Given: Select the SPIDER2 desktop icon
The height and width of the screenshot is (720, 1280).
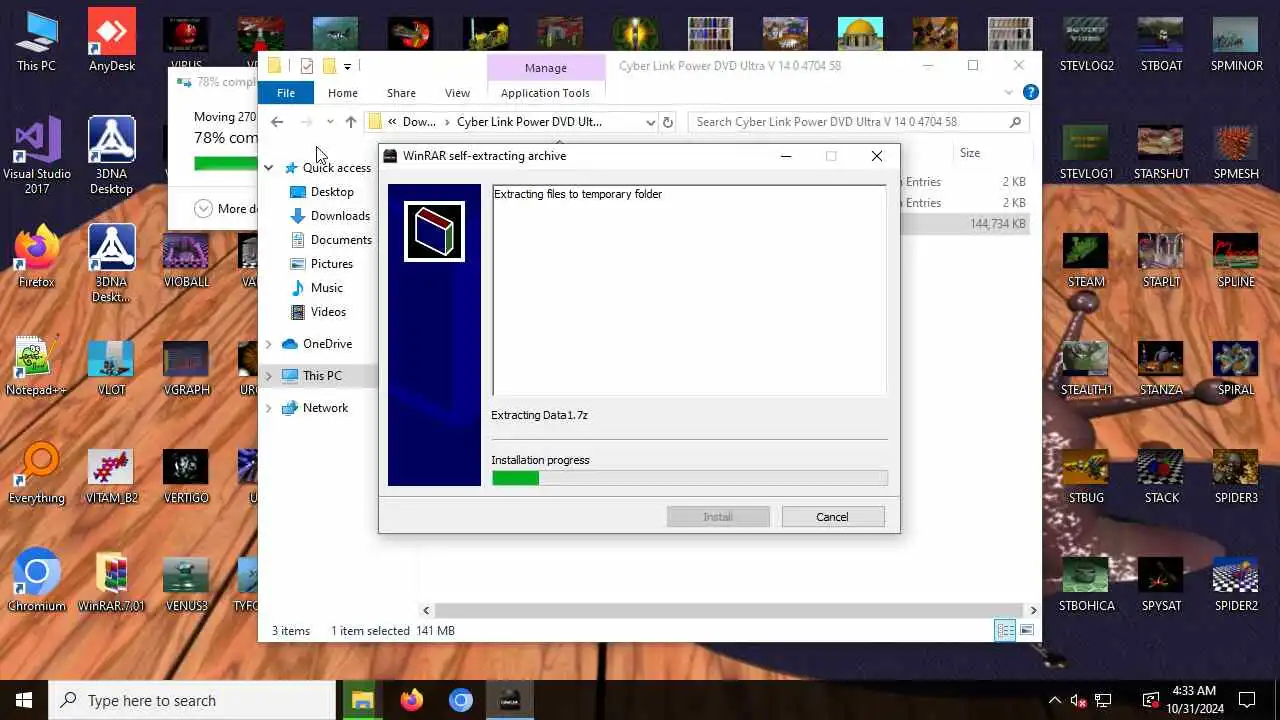Looking at the screenshot, I should [1236, 582].
